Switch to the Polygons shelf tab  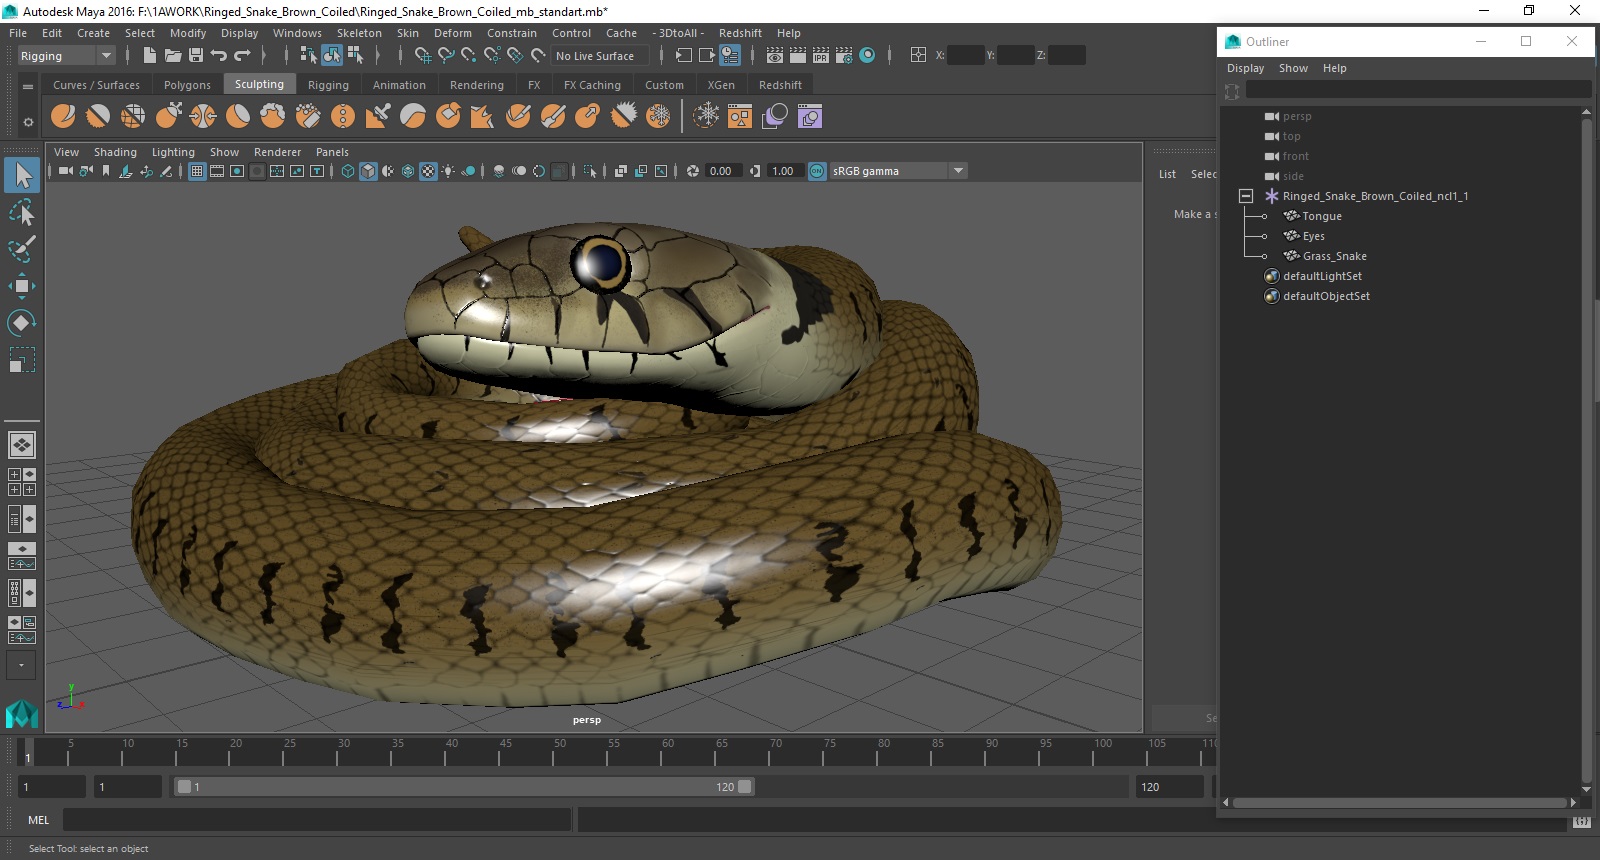[x=187, y=85]
